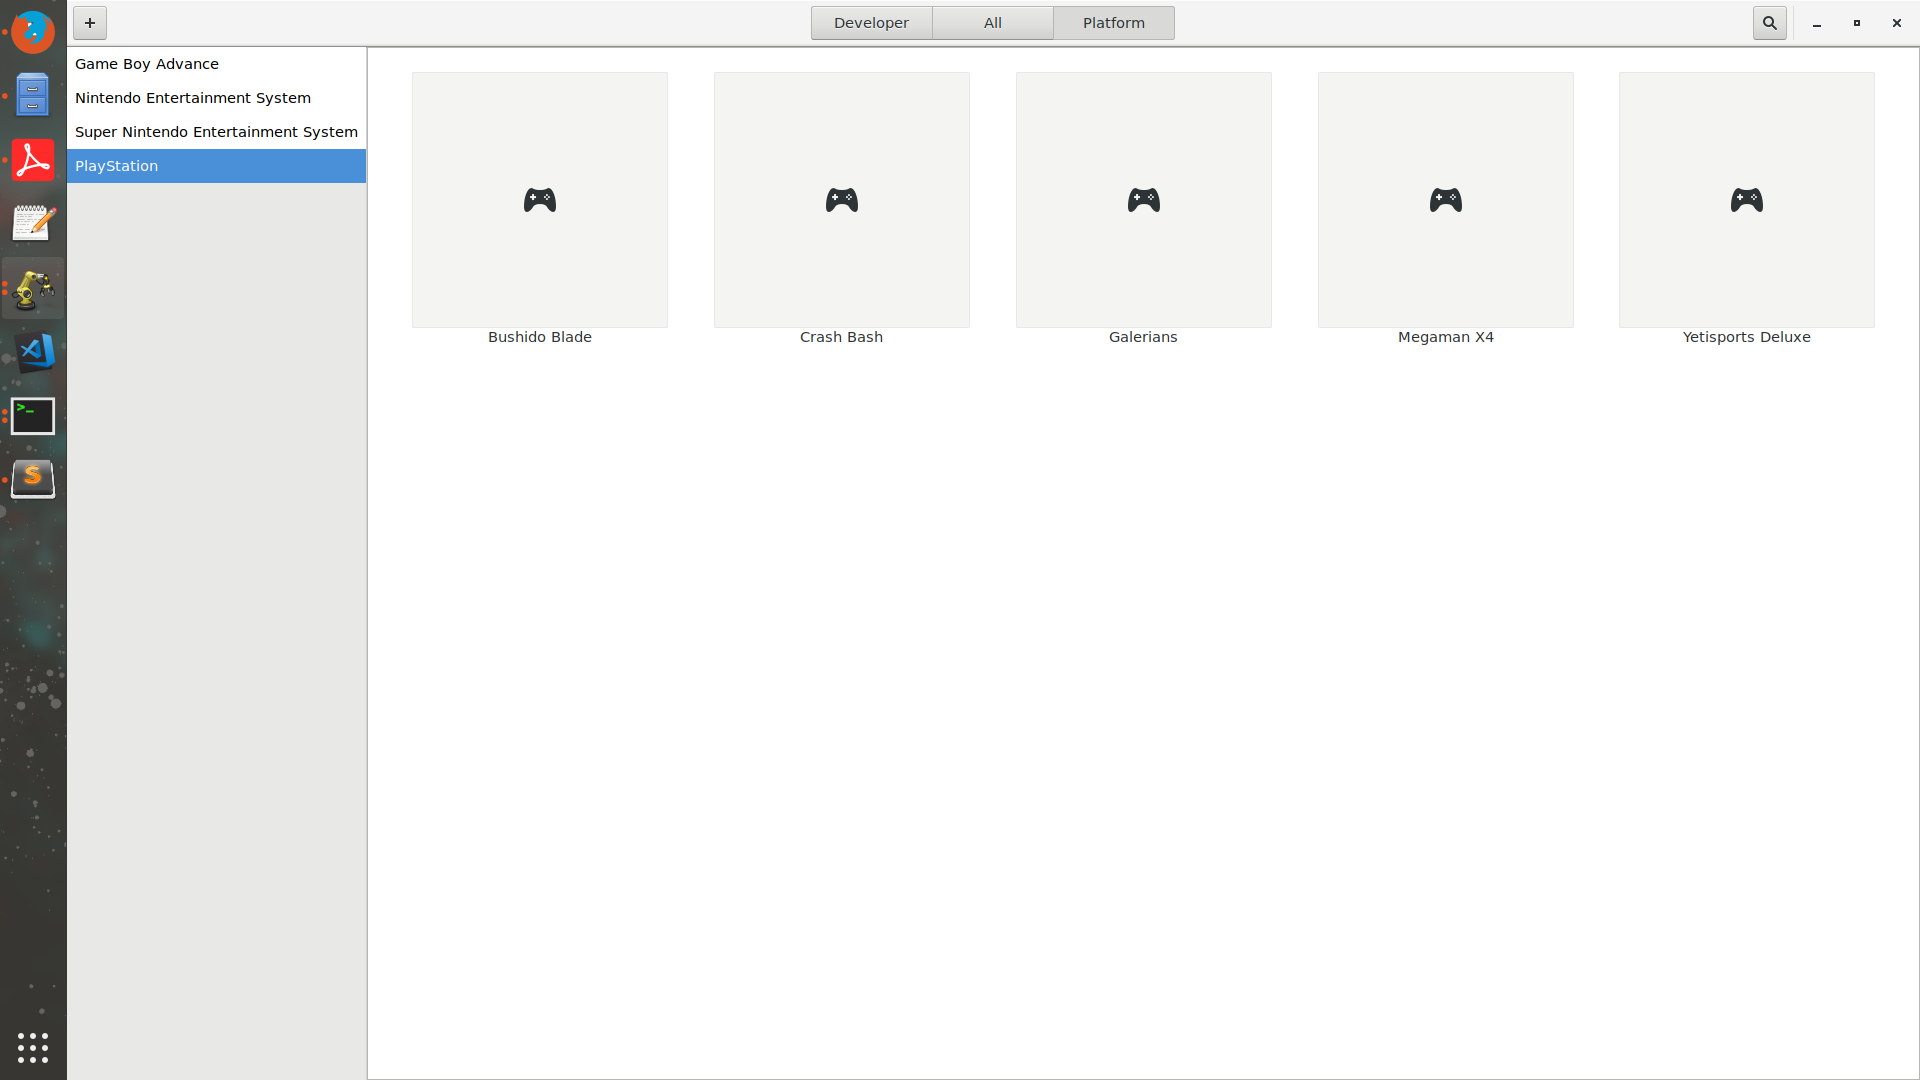The image size is (1920, 1080).
Task: Click the add game plus button
Action: (x=90, y=23)
